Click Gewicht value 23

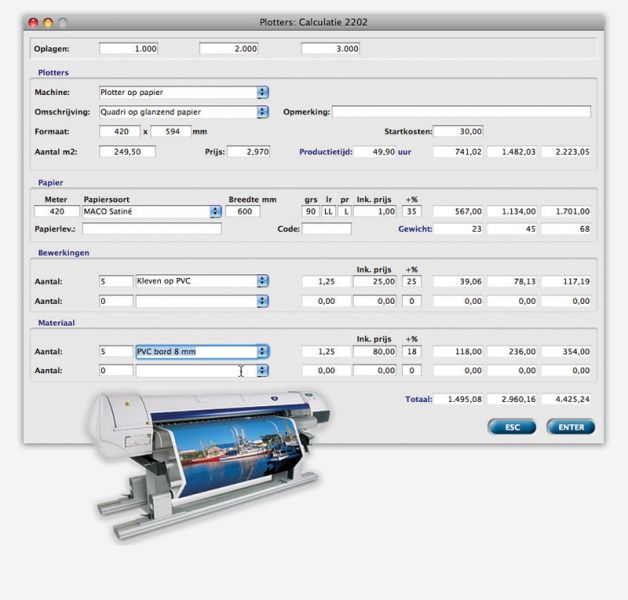click(458, 229)
